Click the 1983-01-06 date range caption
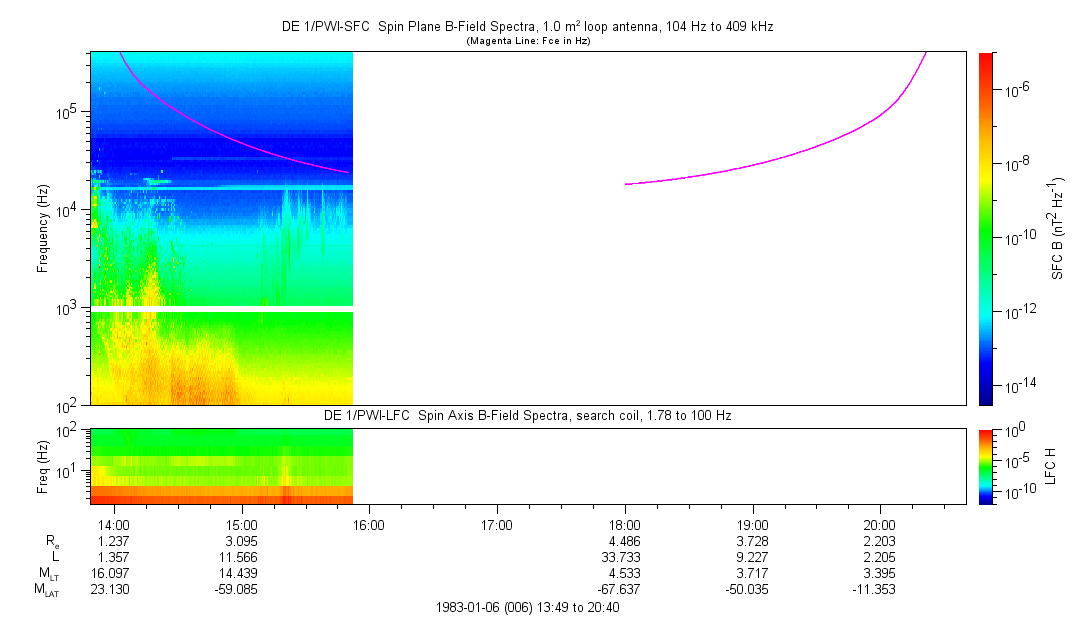This screenshot has height=620, width=1083. coord(527,607)
